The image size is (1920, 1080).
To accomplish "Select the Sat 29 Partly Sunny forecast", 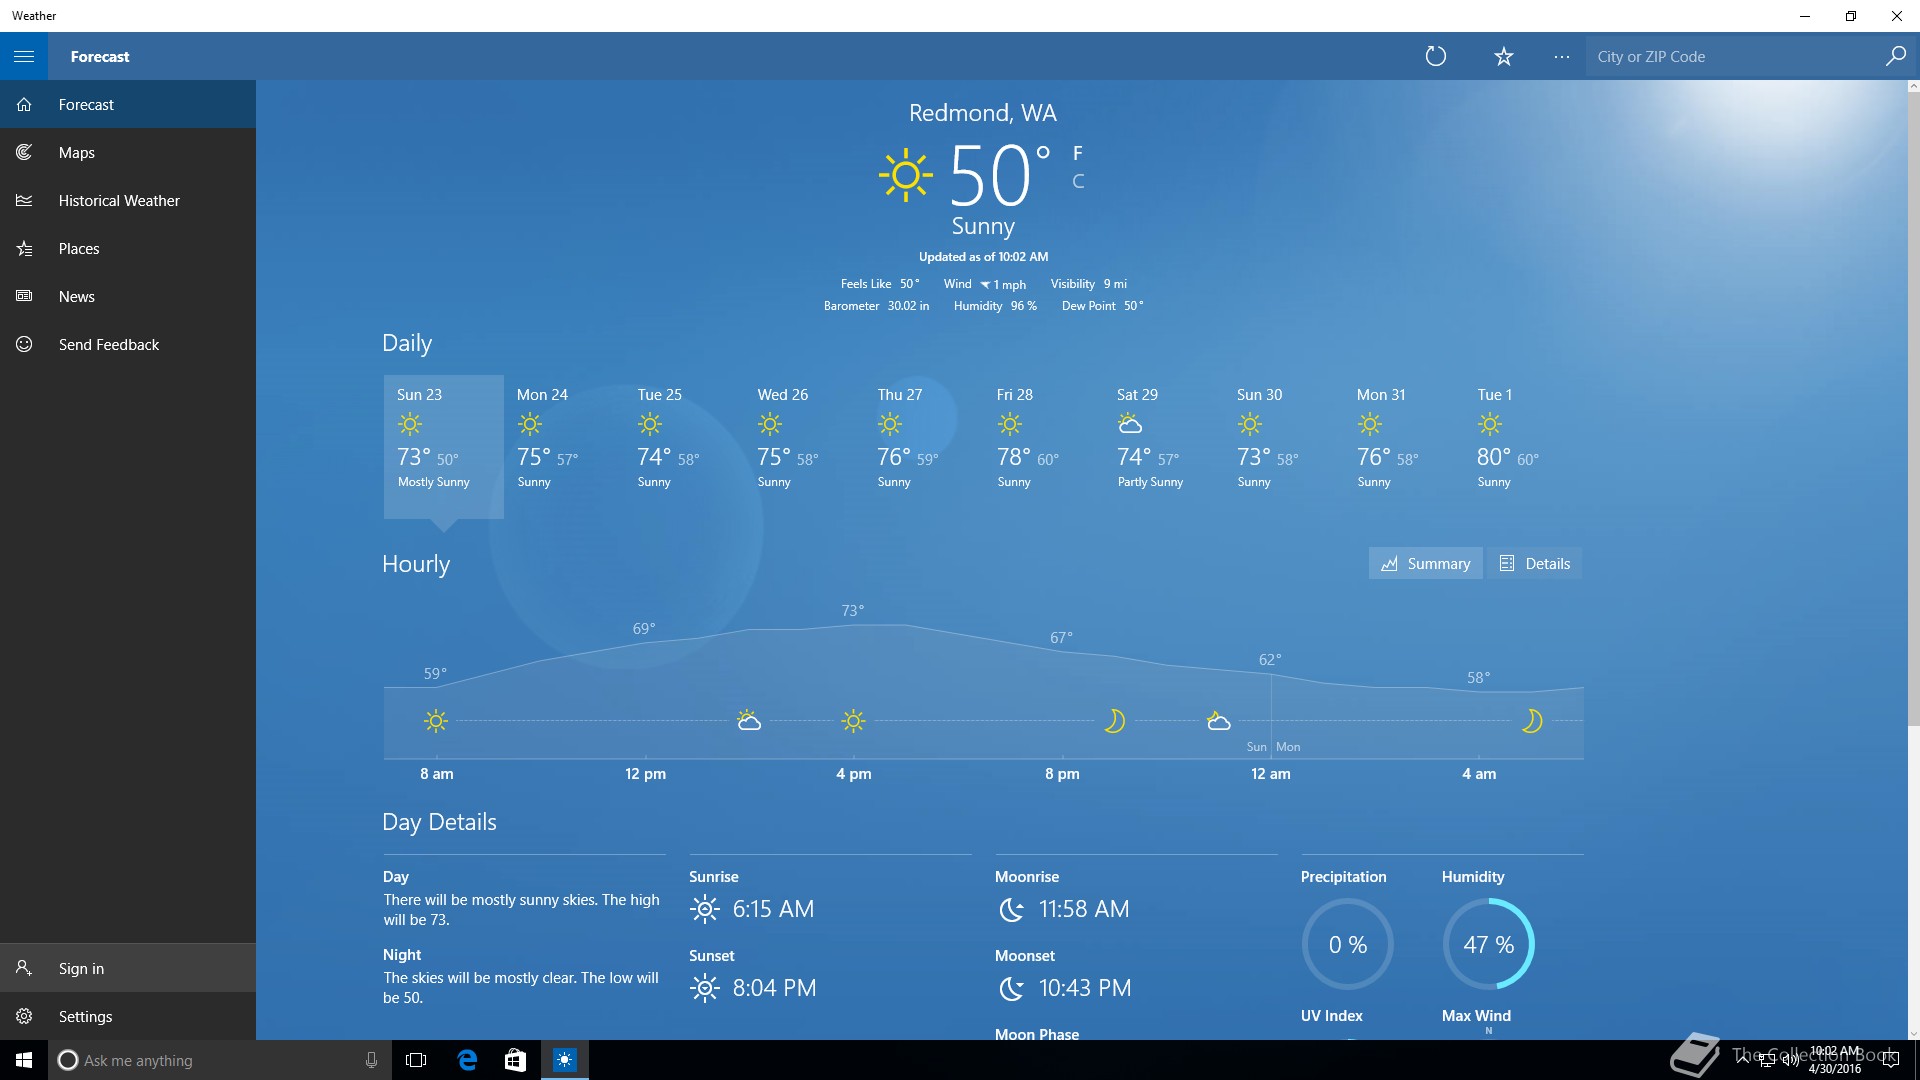I will (1163, 446).
